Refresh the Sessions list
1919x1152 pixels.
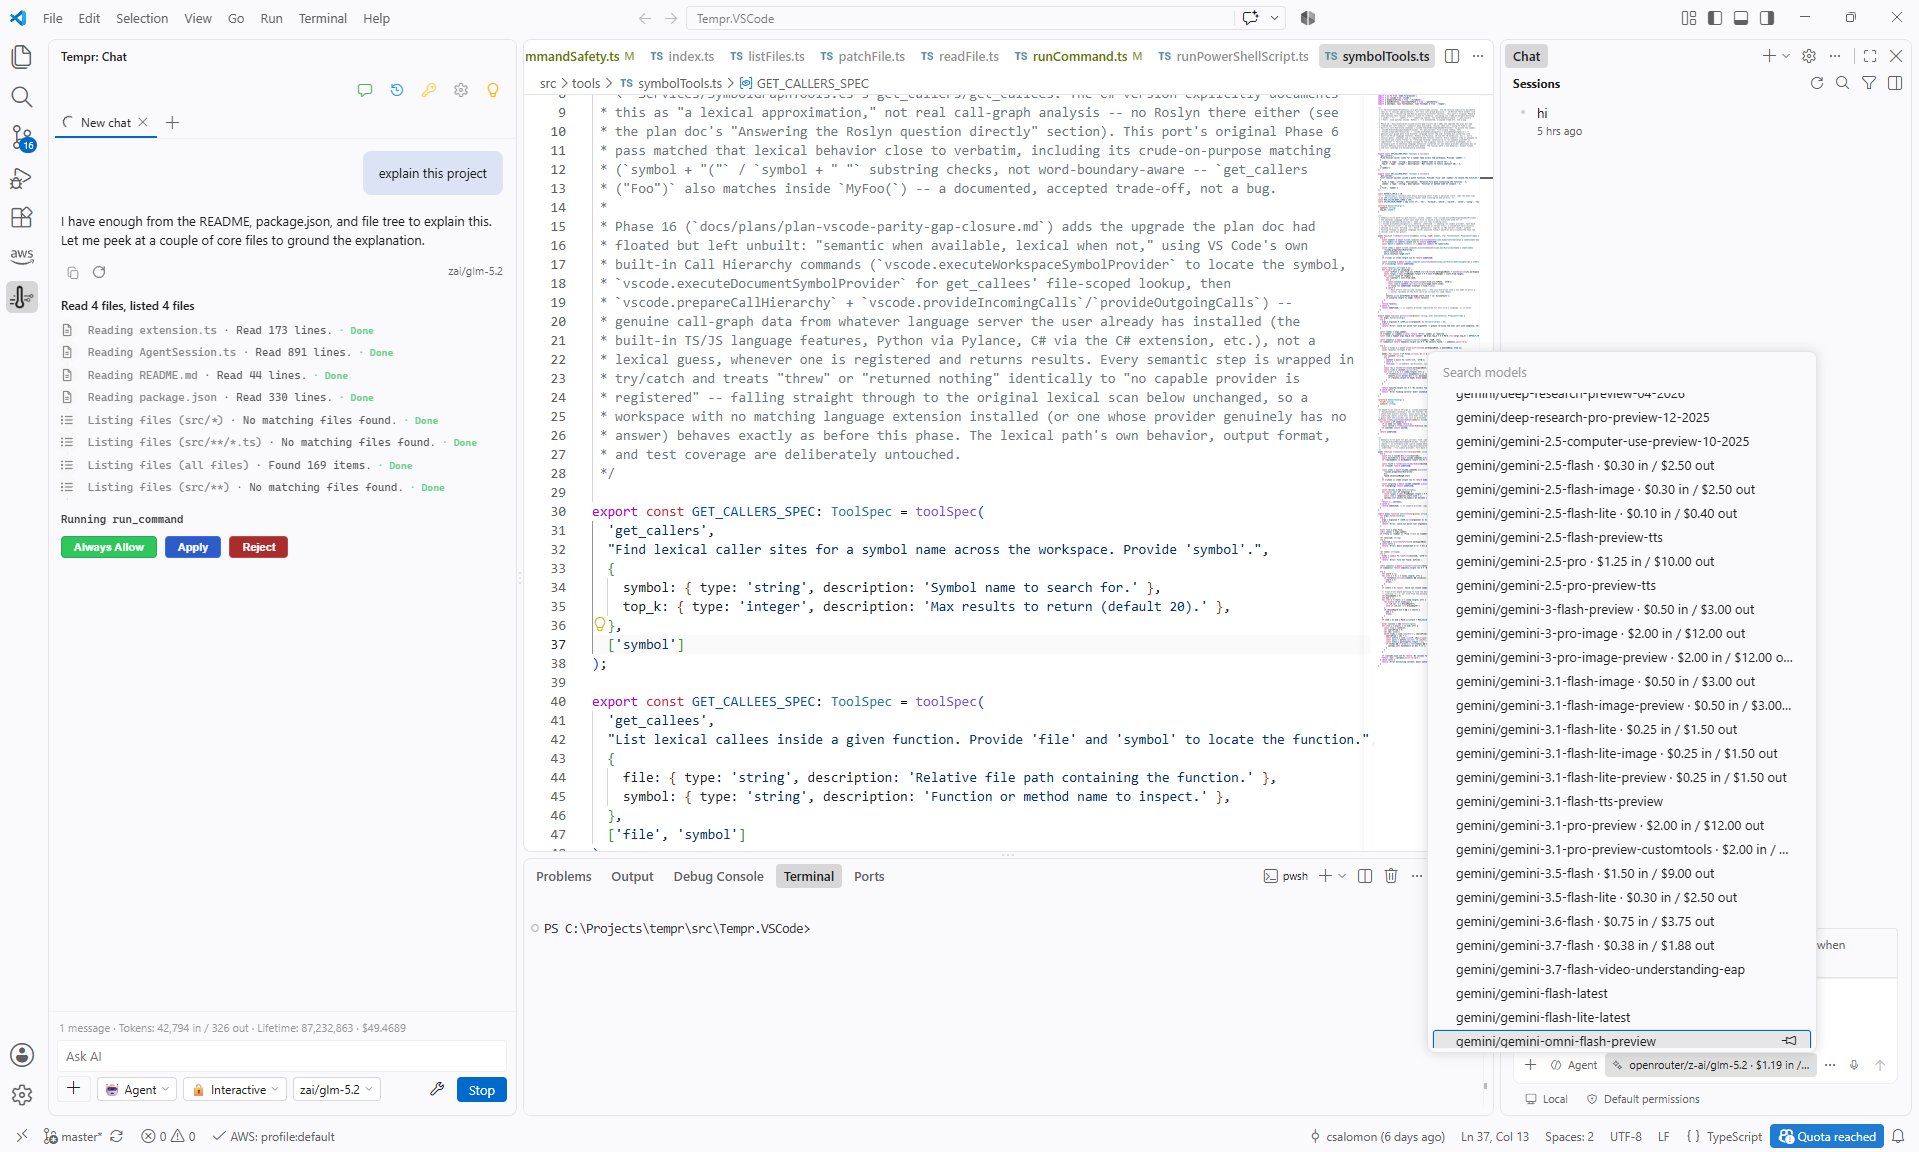coord(1817,83)
